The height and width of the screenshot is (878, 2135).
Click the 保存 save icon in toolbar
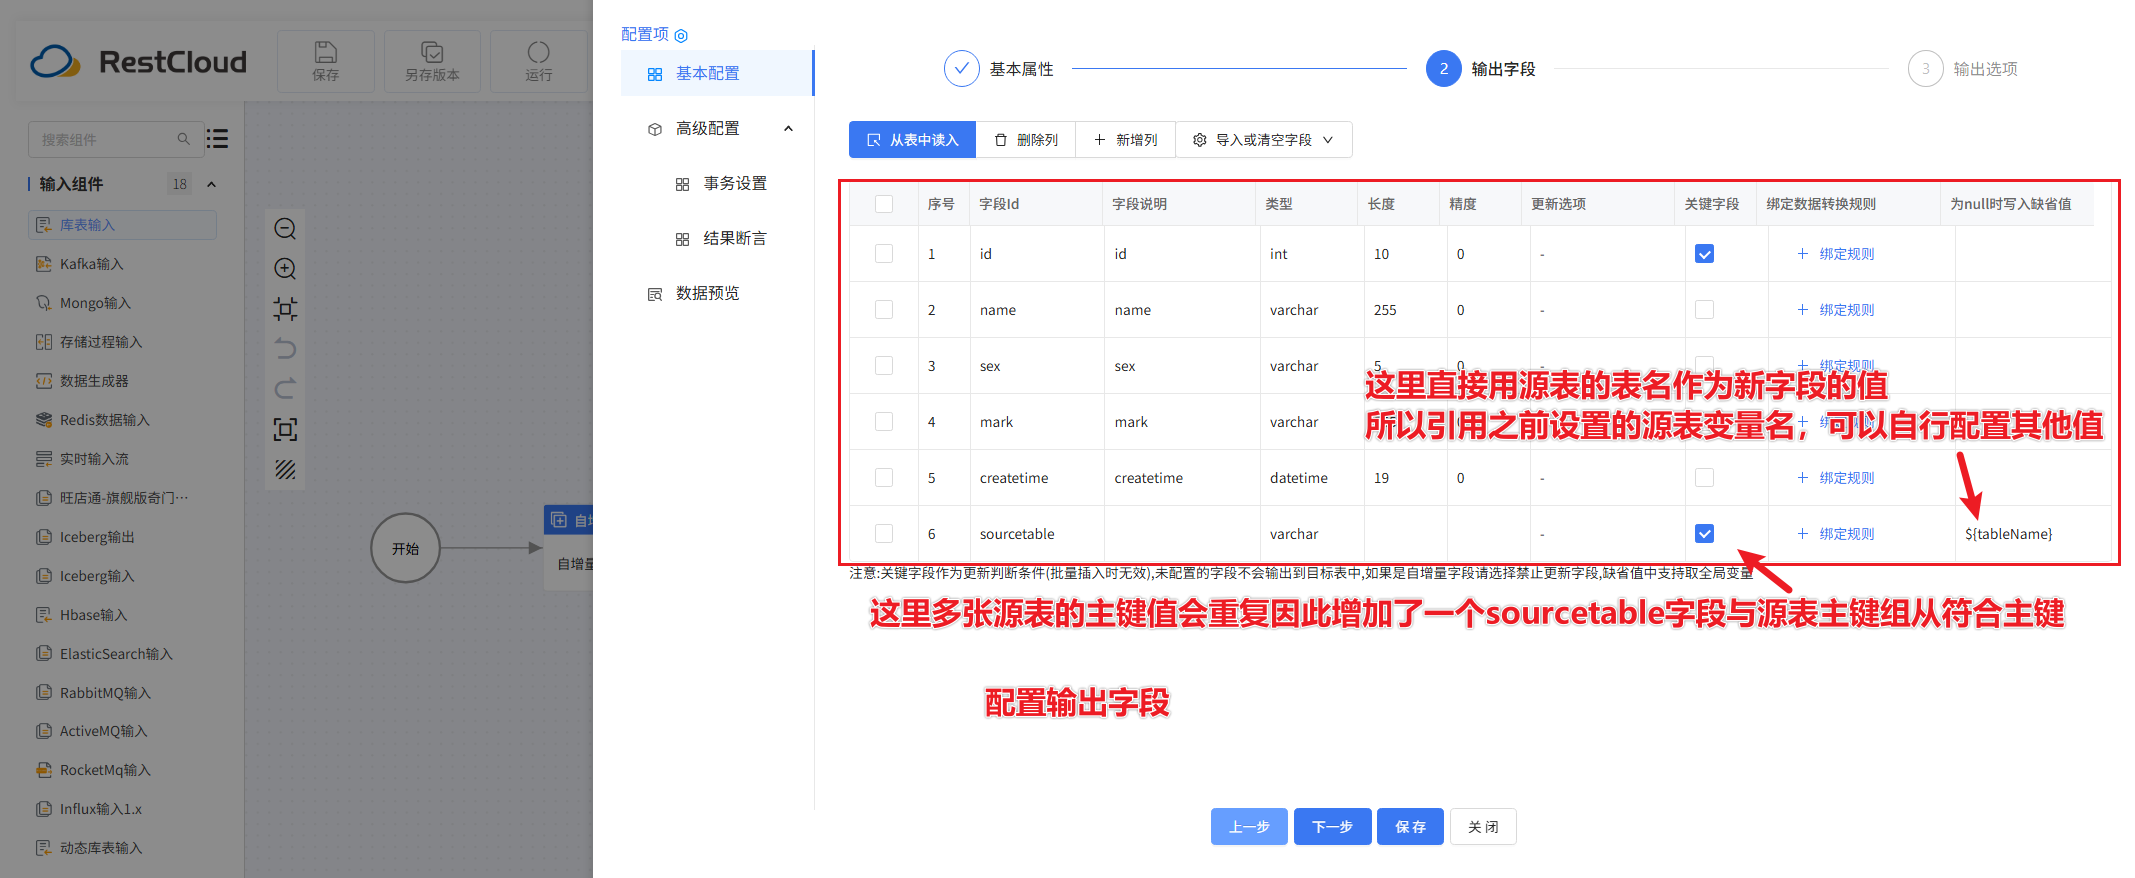click(326, 61)
